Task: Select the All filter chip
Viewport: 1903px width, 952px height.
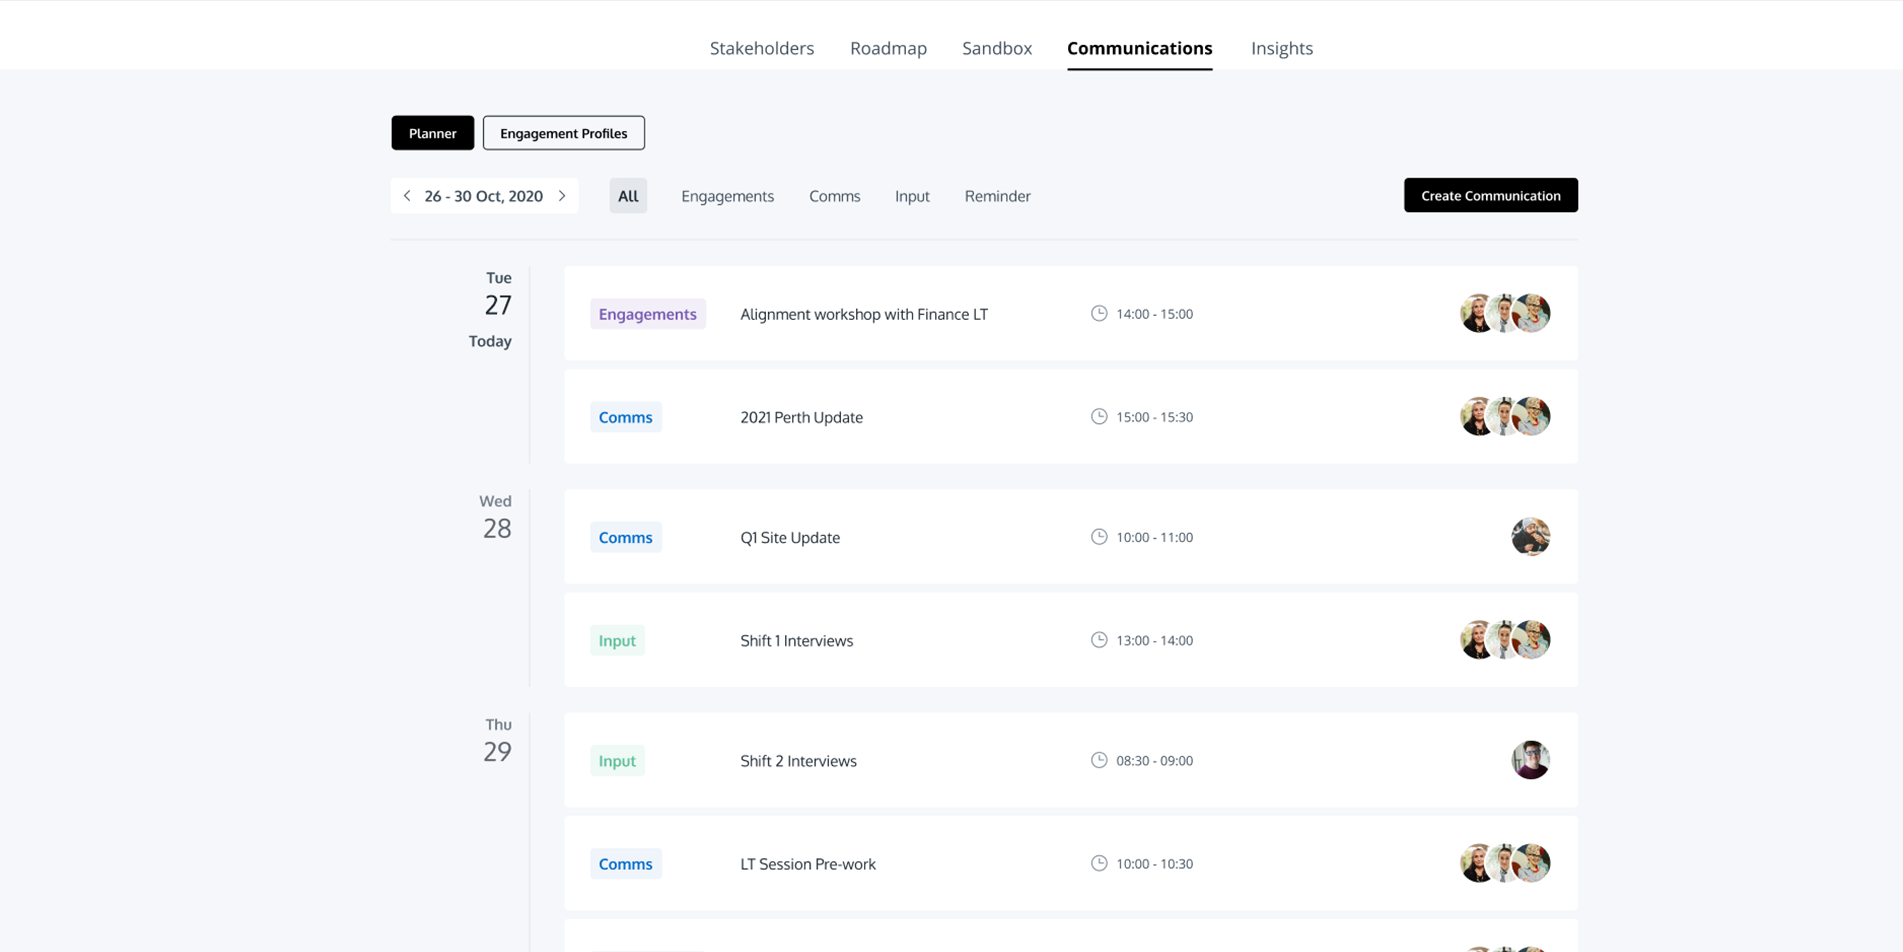Action: 627,195
